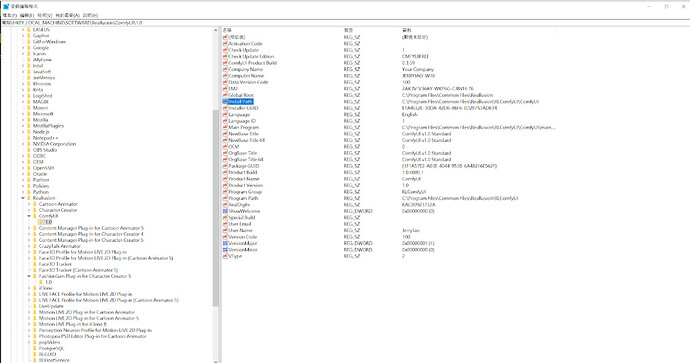Click the DWORD icon beside ShowWelcome

pyautogui.click(x=225, y=211)
